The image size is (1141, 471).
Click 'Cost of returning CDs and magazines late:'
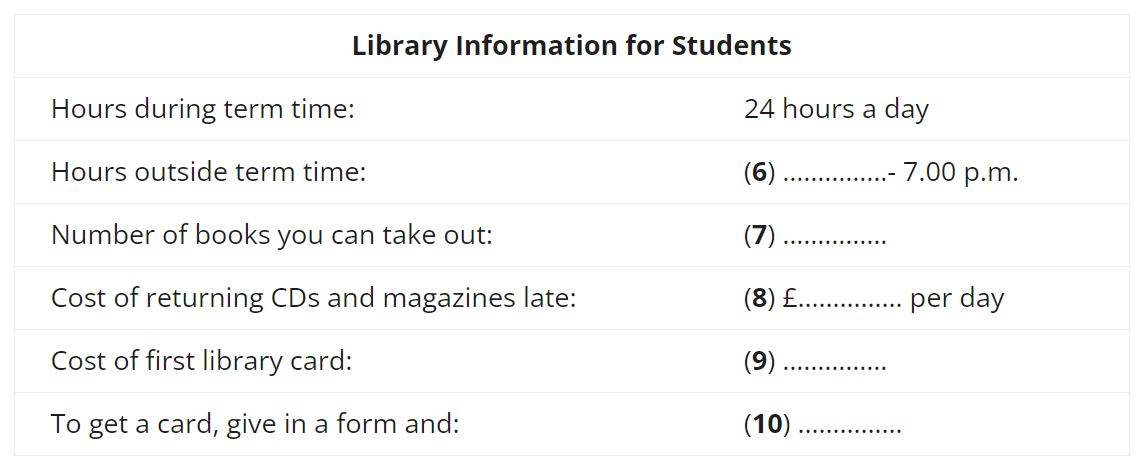pos(314,298)
